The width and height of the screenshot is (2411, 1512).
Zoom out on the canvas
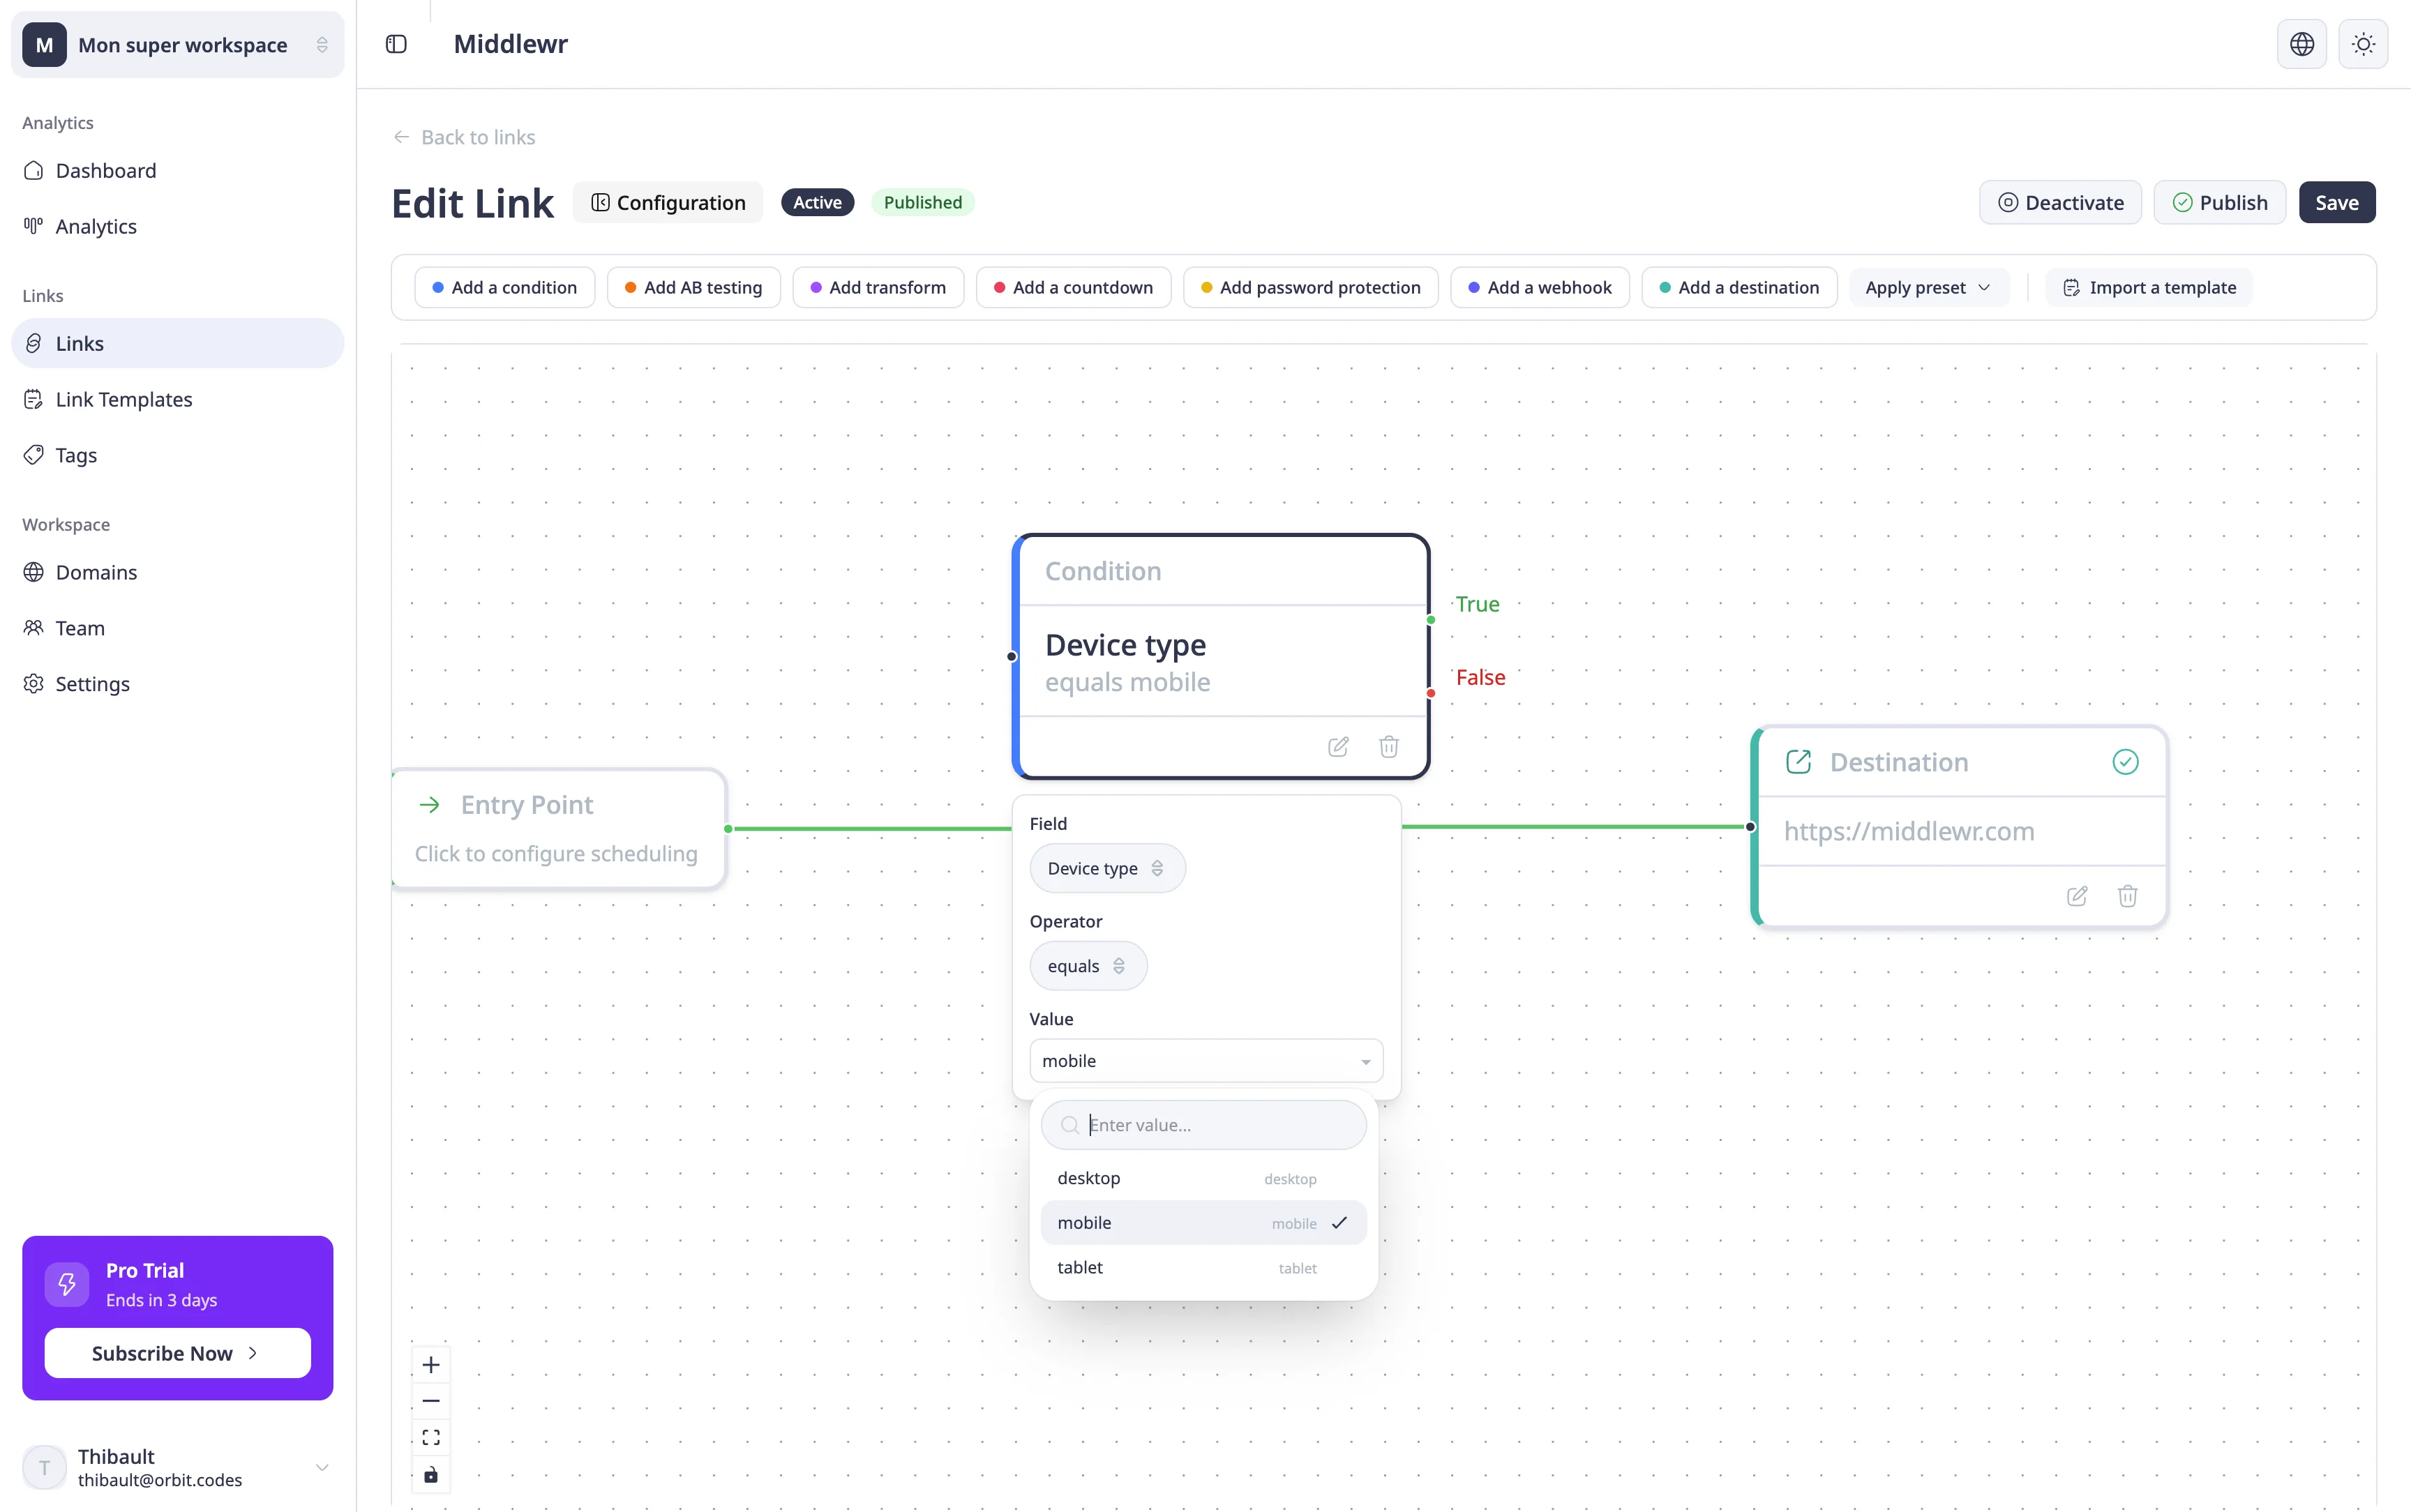431,1401
